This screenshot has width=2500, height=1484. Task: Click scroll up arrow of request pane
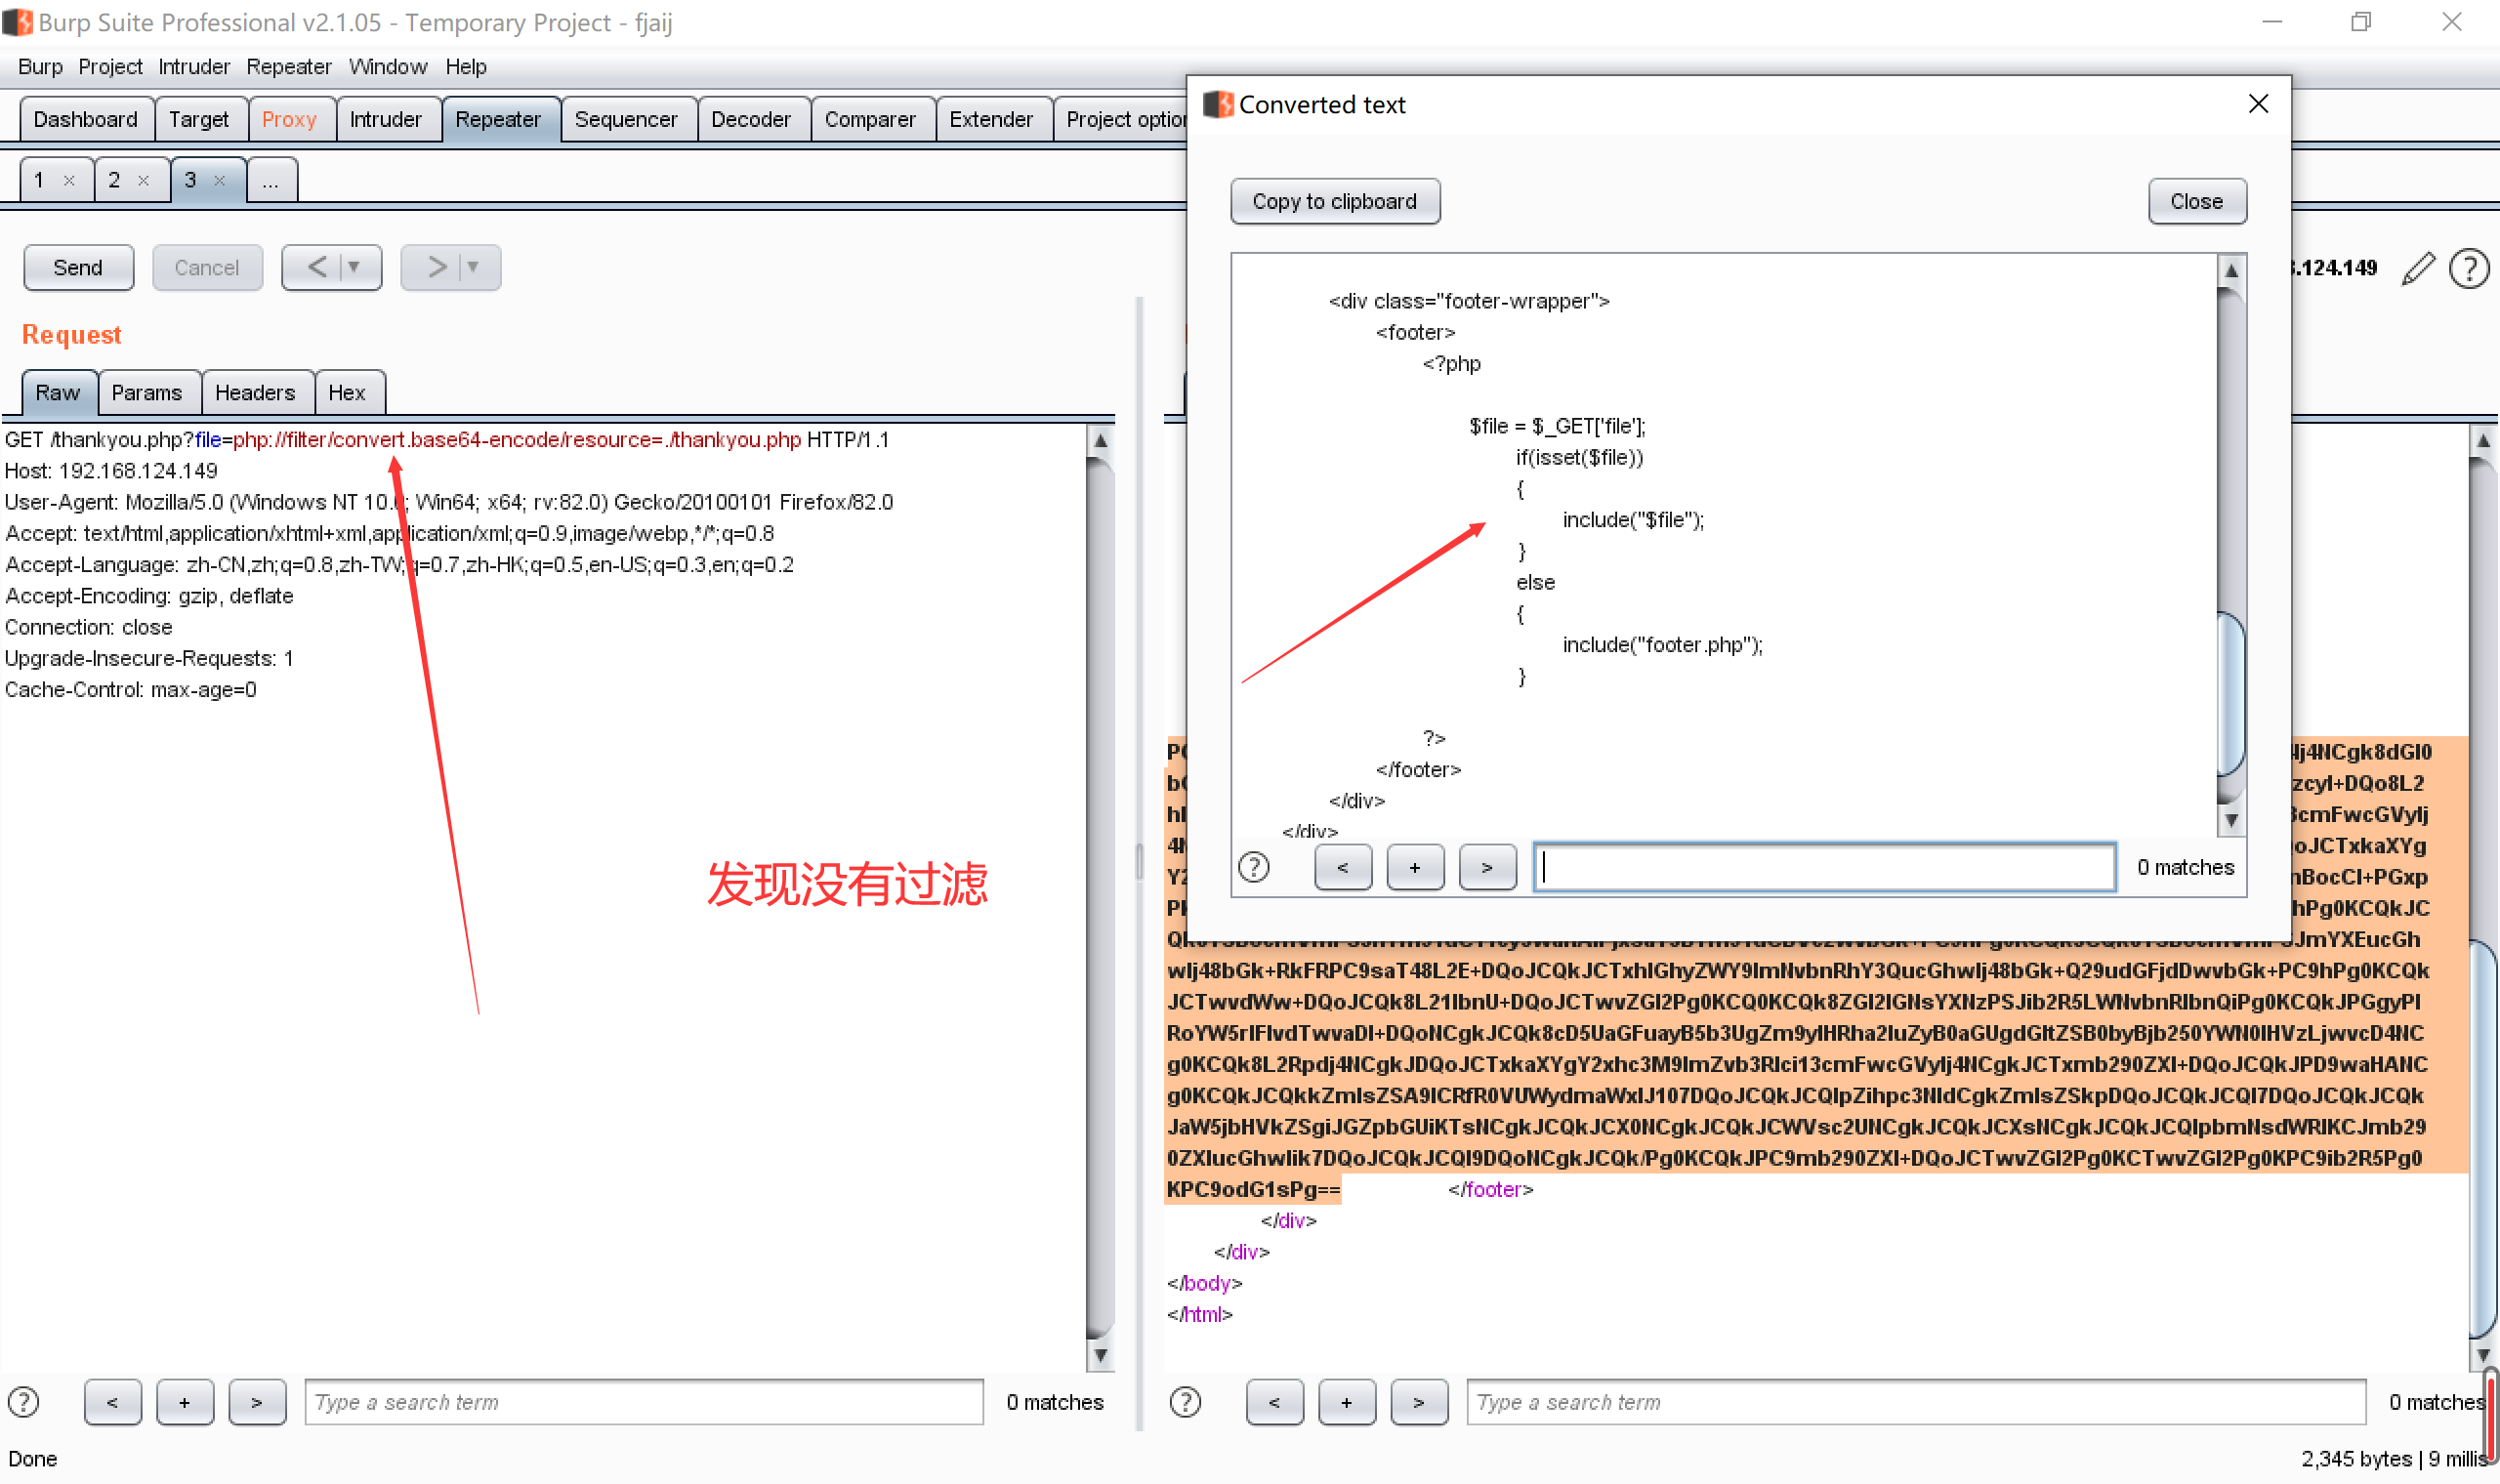click(1100, 440)
